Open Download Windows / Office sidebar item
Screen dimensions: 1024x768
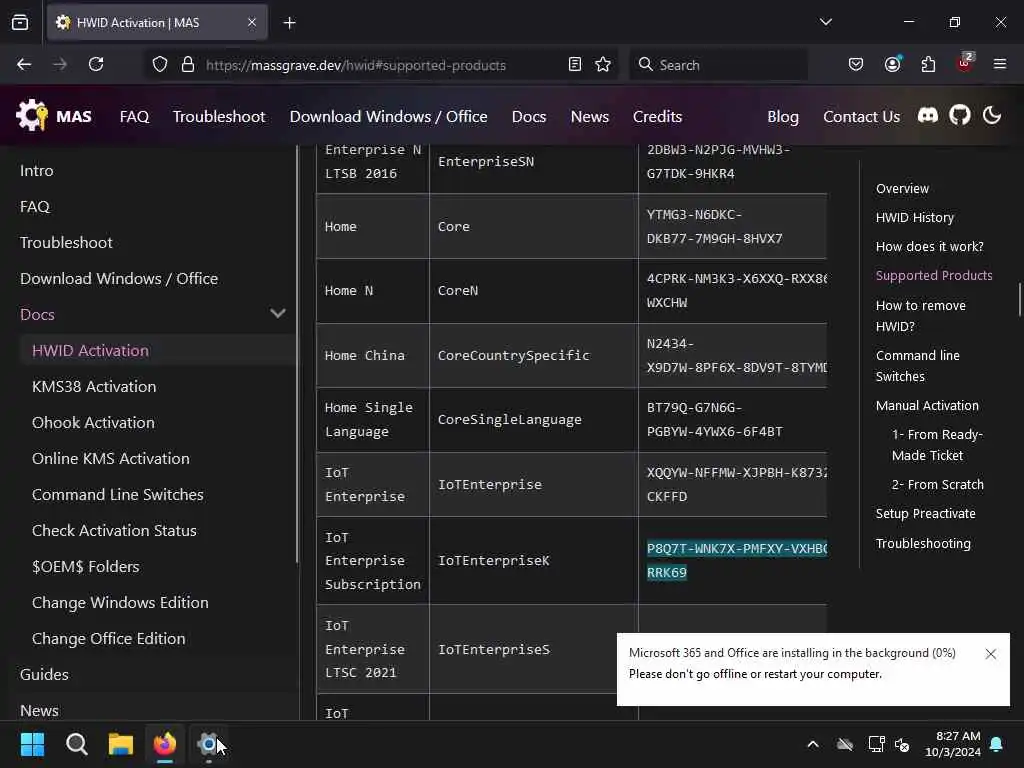119,278
